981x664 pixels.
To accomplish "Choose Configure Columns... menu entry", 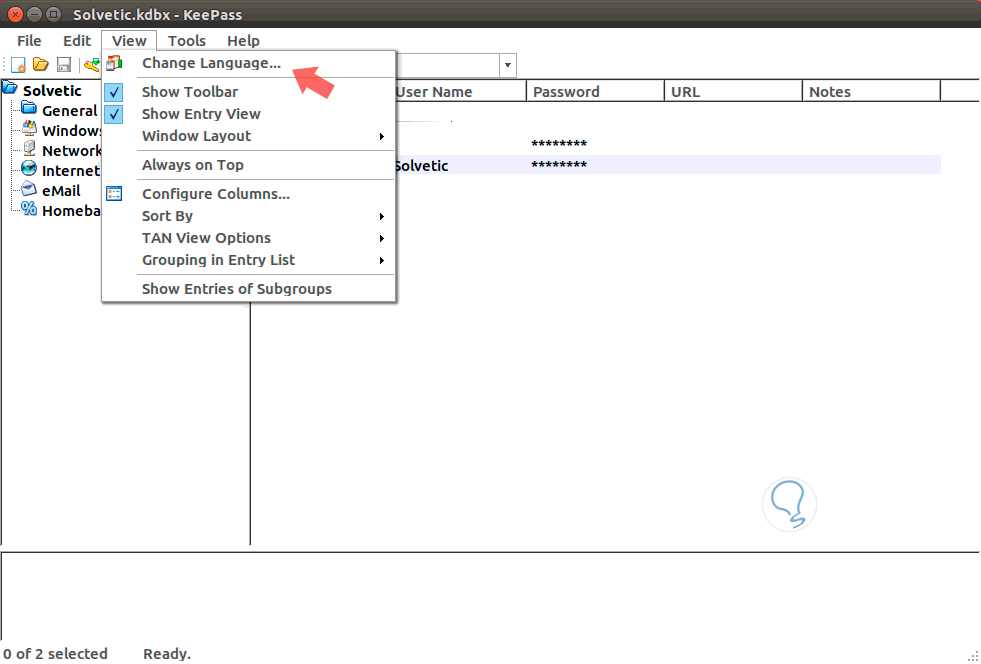I will [x=216, y=193].
